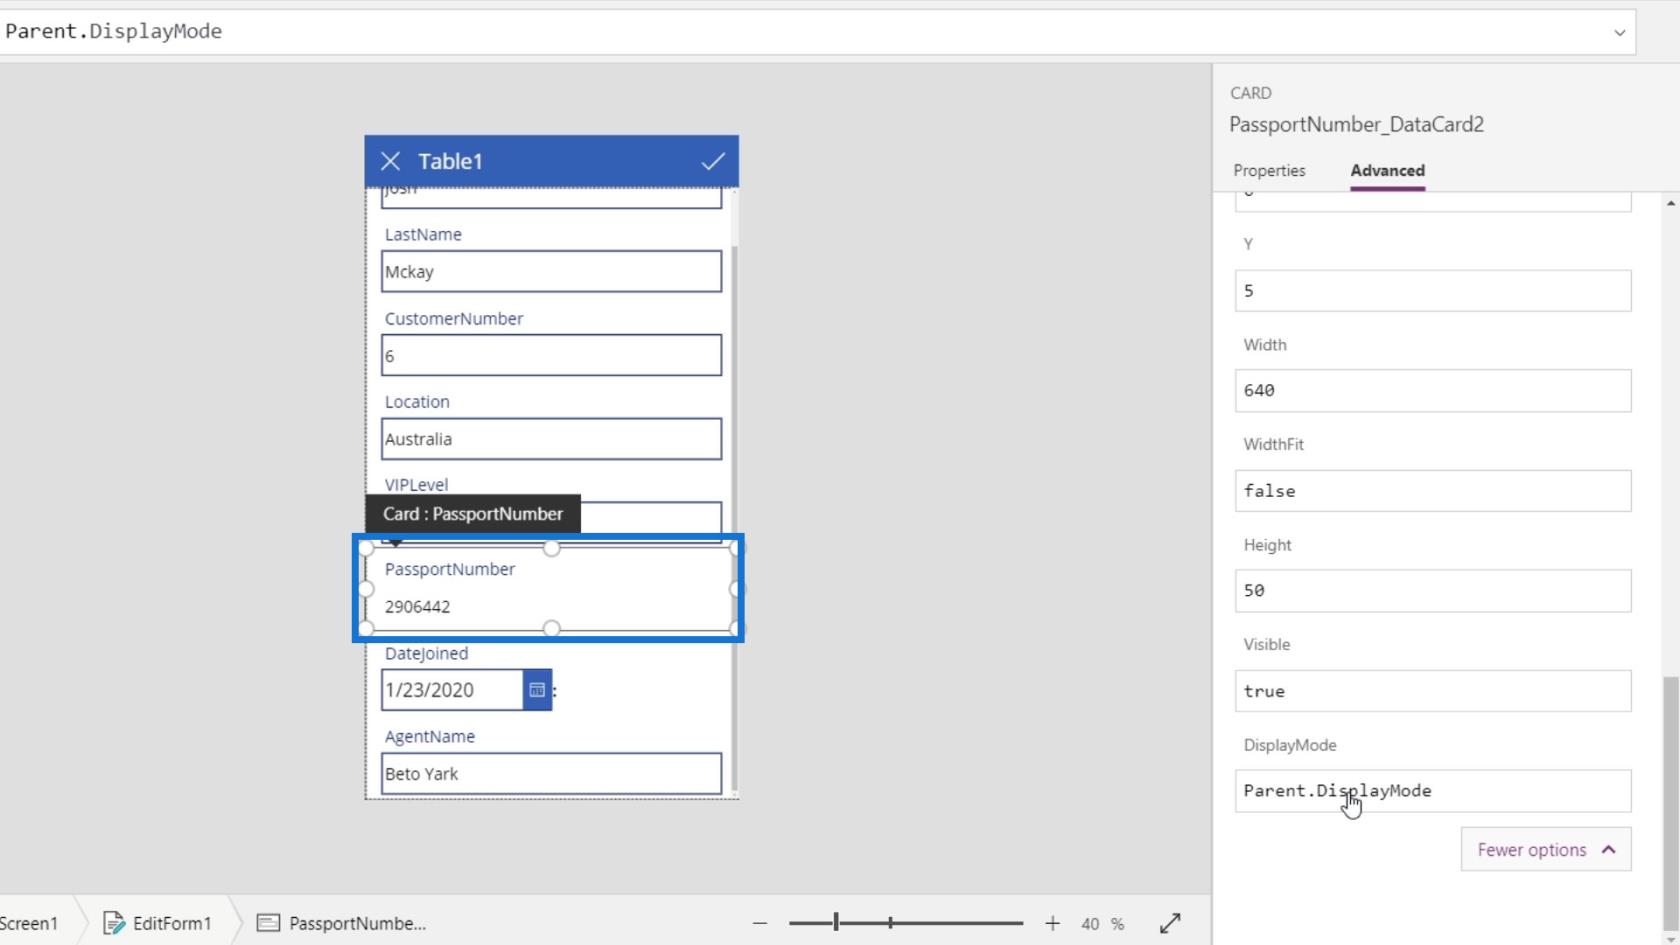Click the PassportNumber value 2906442

coord(417,607)
